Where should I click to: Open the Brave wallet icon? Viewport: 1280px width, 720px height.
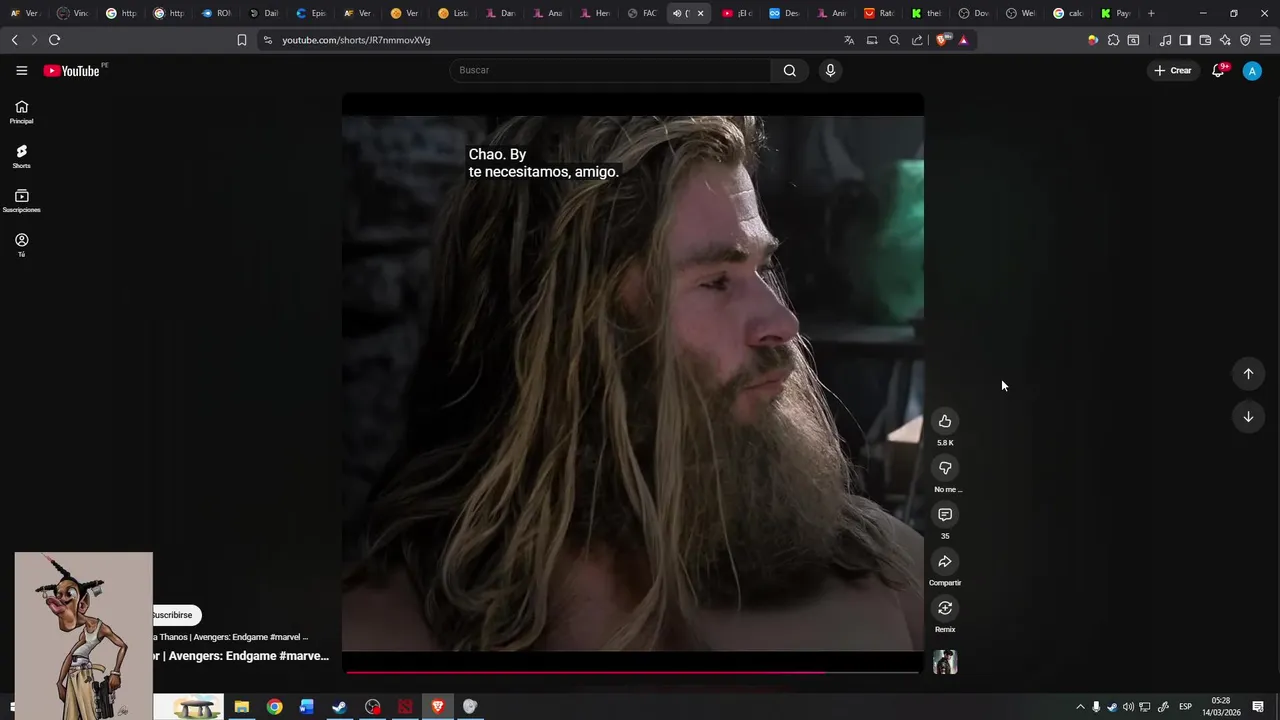[1205, 40]
